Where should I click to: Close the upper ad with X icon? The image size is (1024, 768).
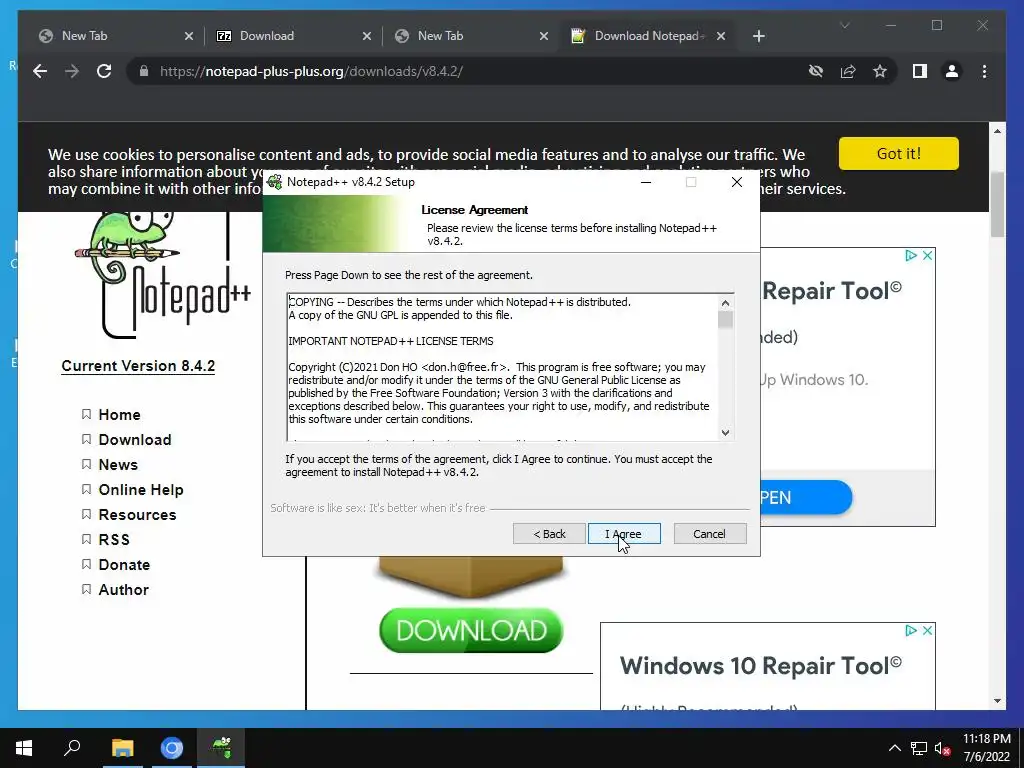point(927,255)
